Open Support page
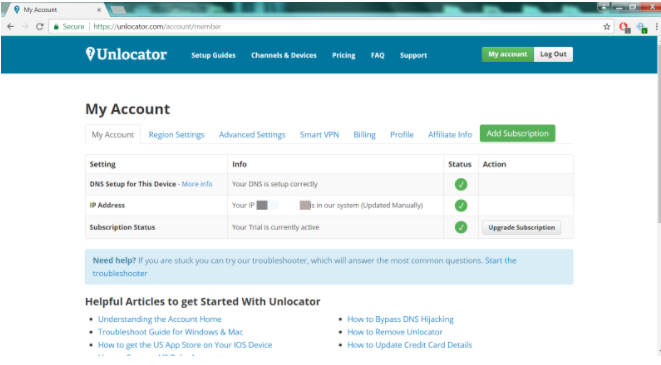This screenshot has width=661, height=365. [x=414, y=55]
